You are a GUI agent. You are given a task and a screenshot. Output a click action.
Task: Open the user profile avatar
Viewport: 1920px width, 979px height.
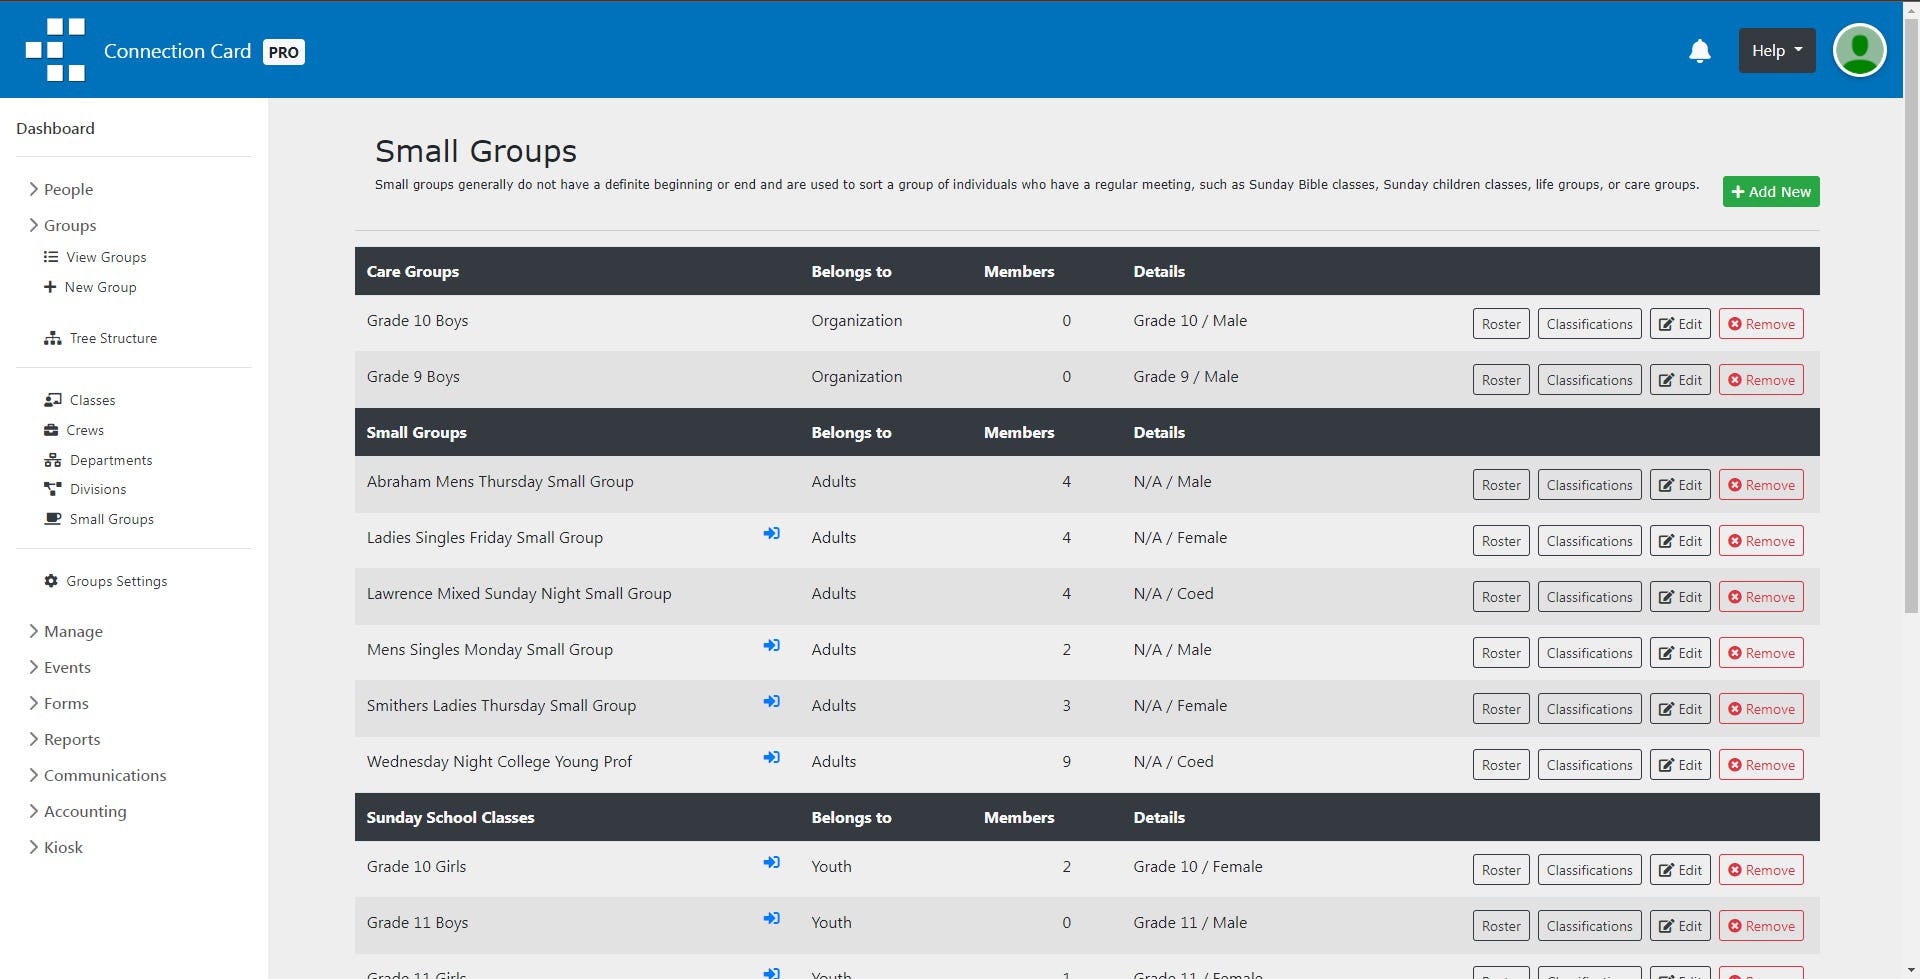[1859, 50]
